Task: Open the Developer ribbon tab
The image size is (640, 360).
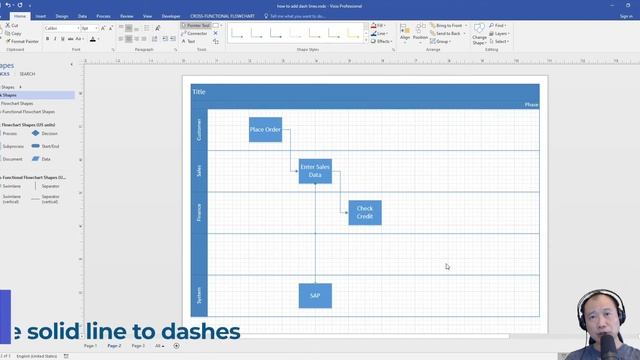Action: pos(171,16)
